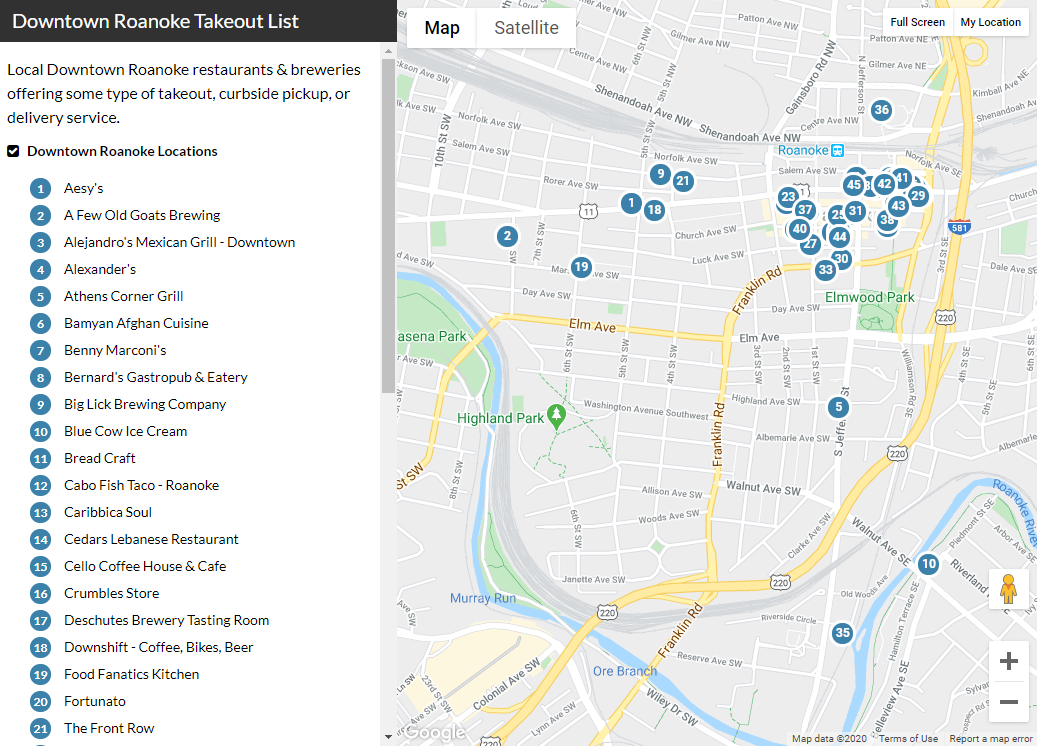Image resolution: width=1037 pixels, height=746 pixels.
Task: Select map marker 9 on Norfolk Ave
Action: coord(660,174)
